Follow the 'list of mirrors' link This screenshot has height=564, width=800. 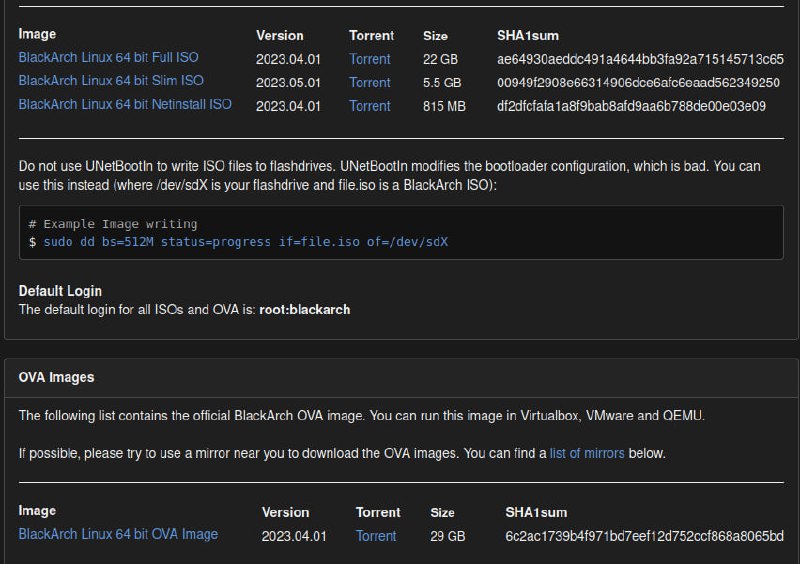pyautogui.click(x=587, y=453)
